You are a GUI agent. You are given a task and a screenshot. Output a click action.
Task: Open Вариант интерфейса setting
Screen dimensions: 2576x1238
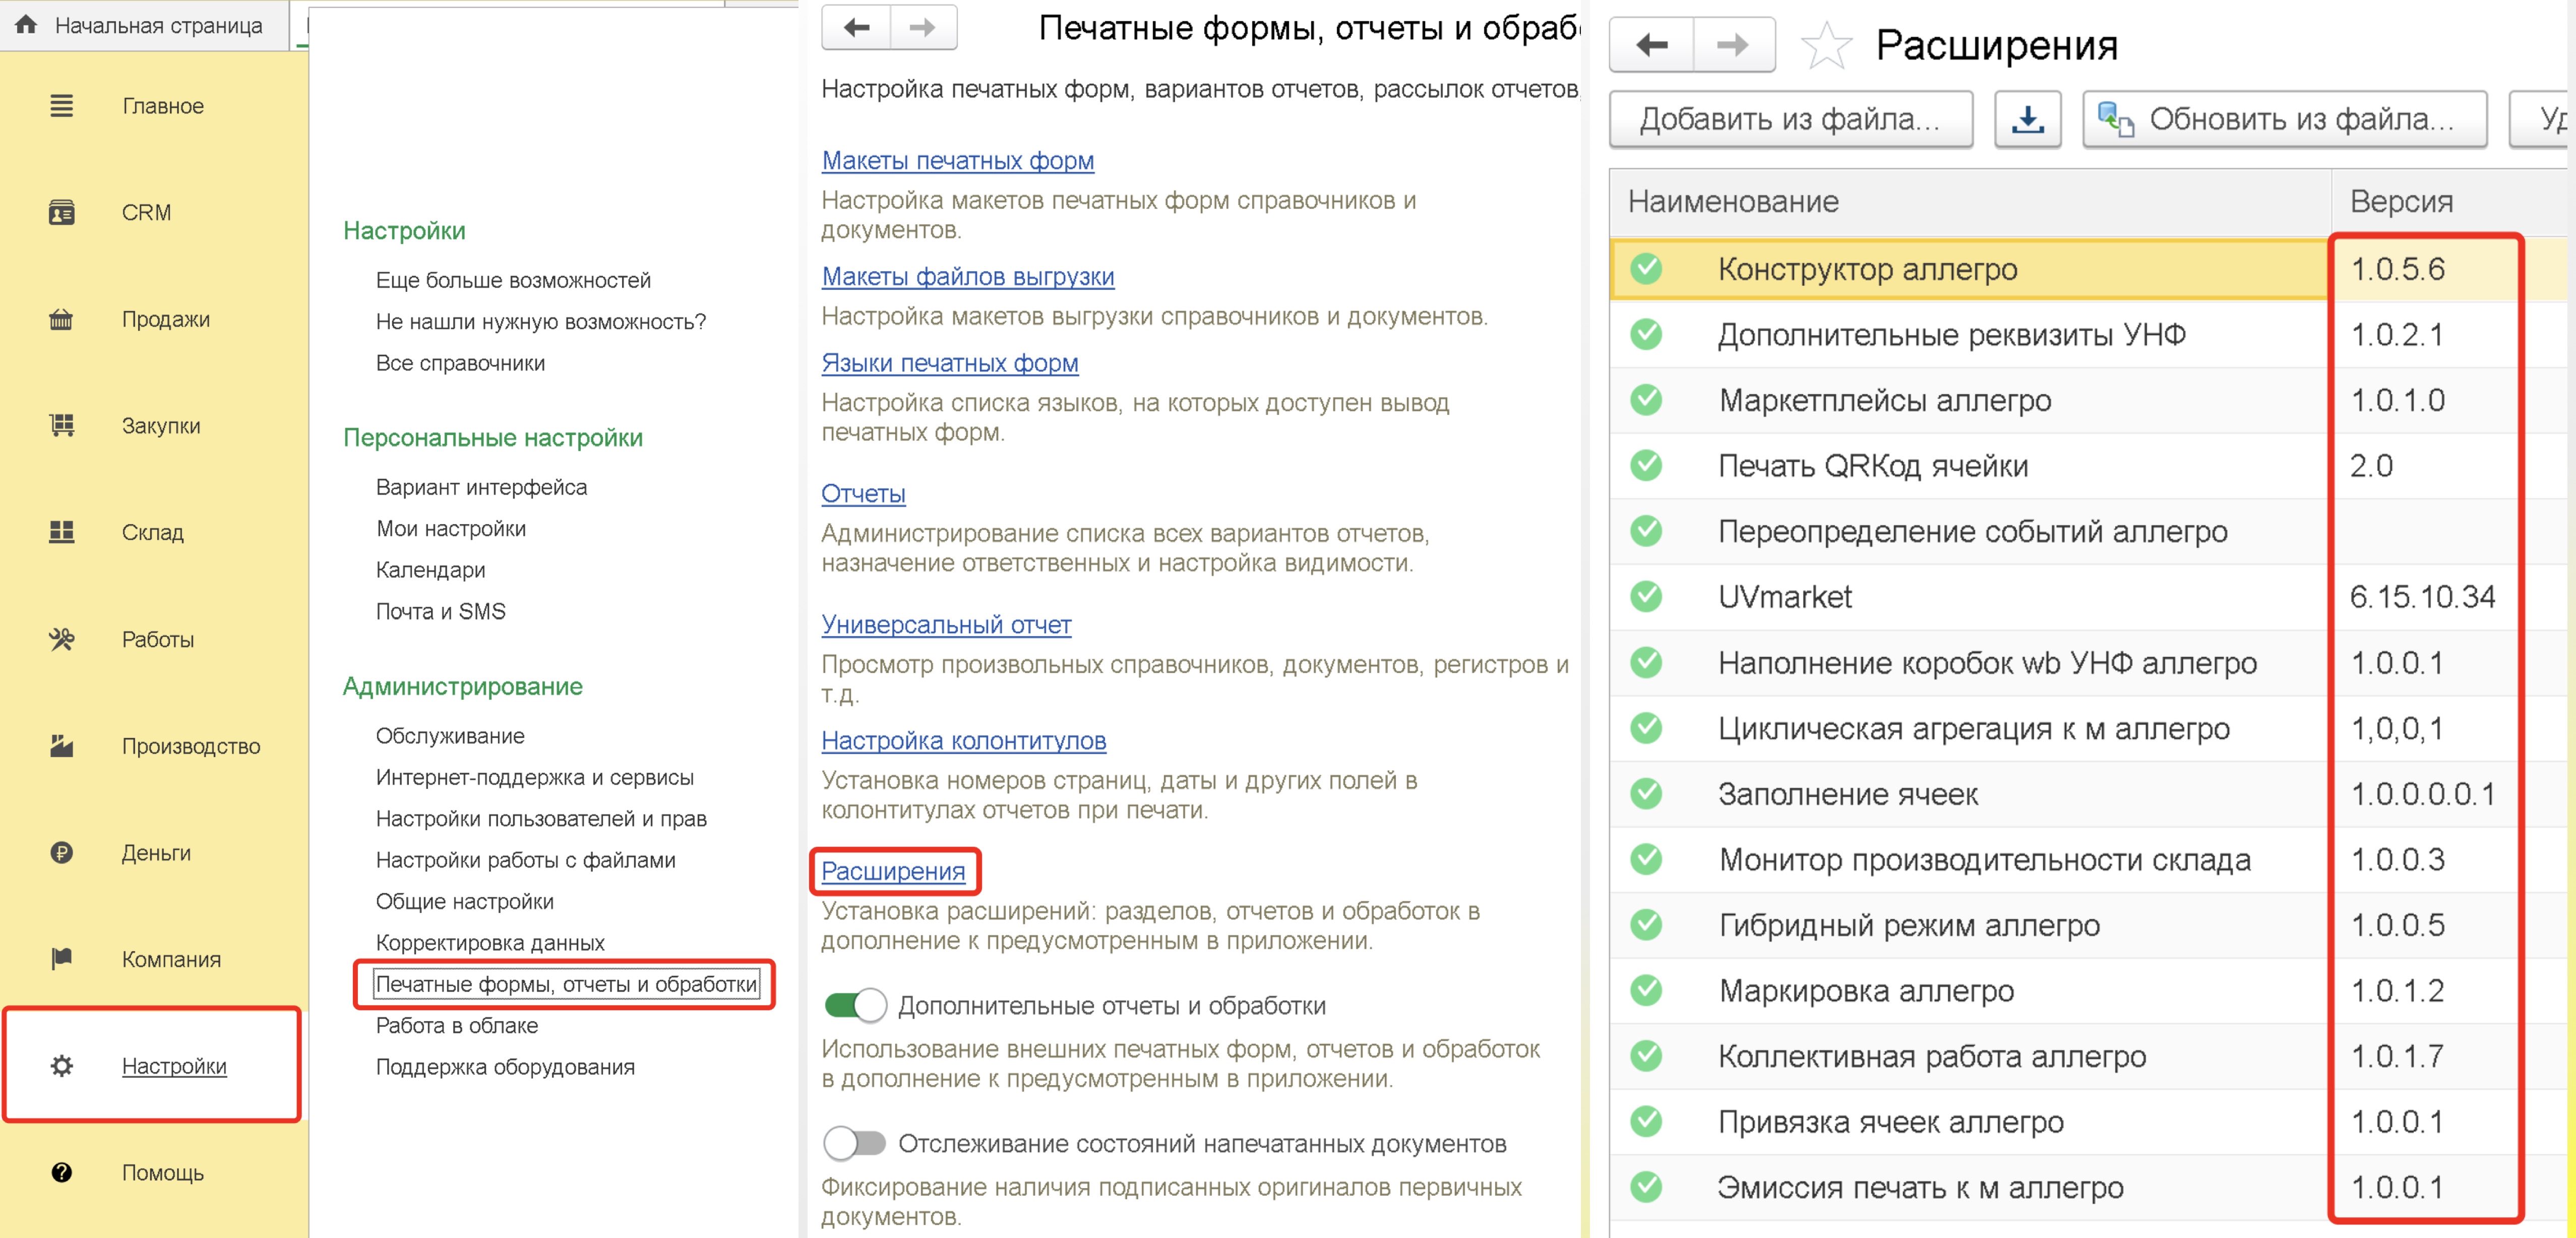481,487
